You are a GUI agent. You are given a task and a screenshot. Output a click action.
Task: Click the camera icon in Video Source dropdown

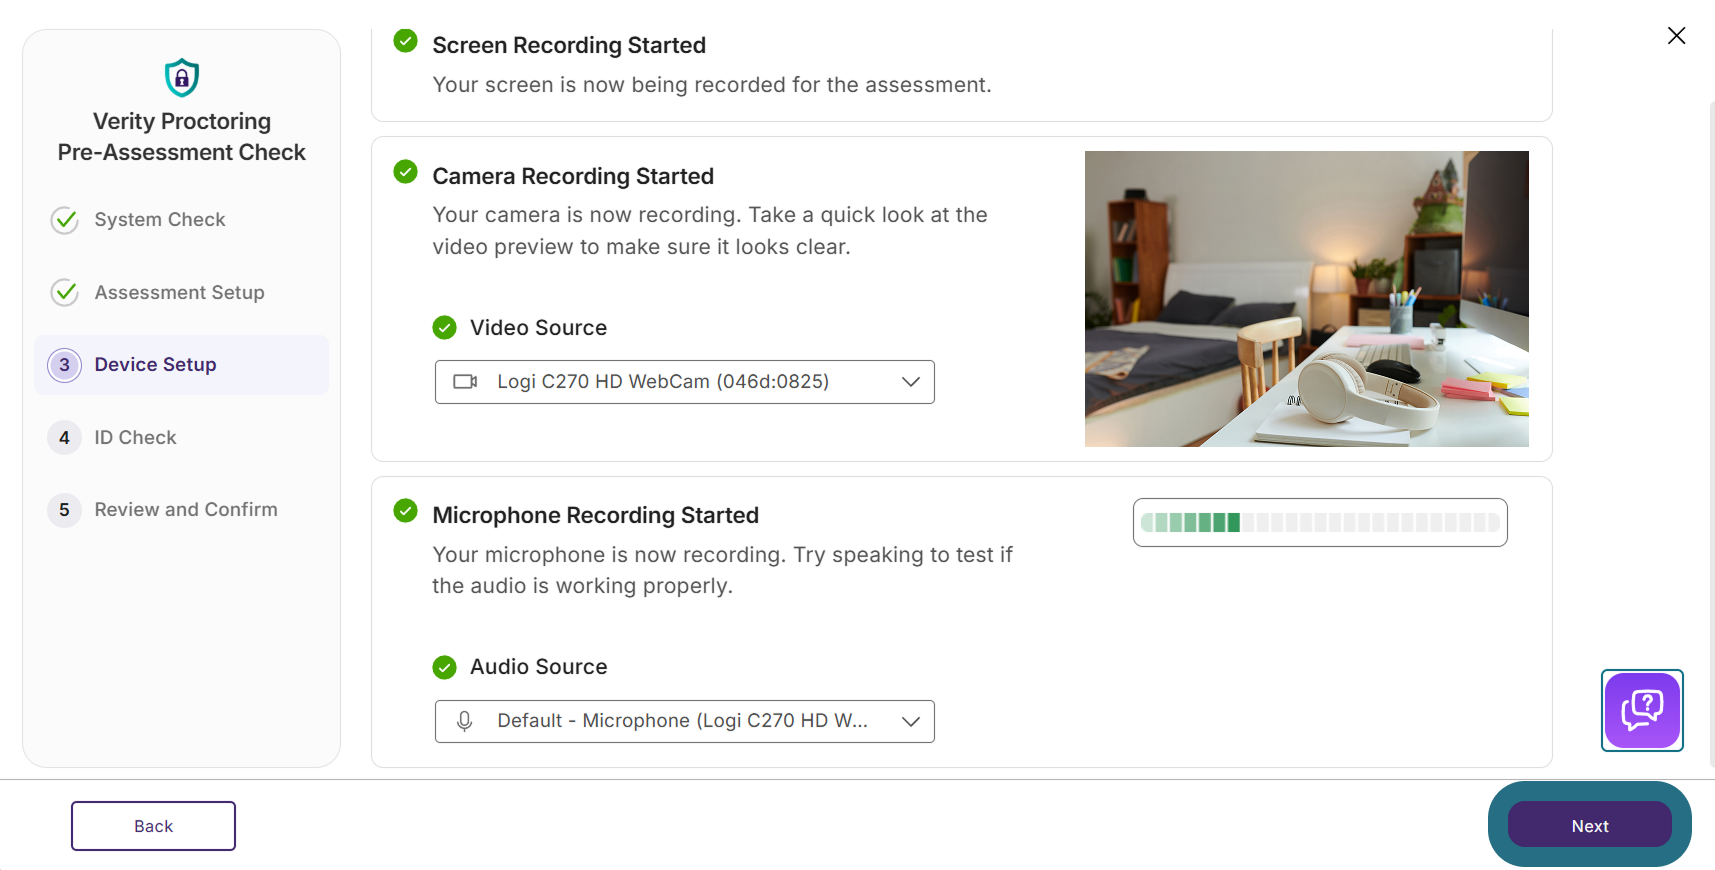pyautogui.click(x=465, y=382)
